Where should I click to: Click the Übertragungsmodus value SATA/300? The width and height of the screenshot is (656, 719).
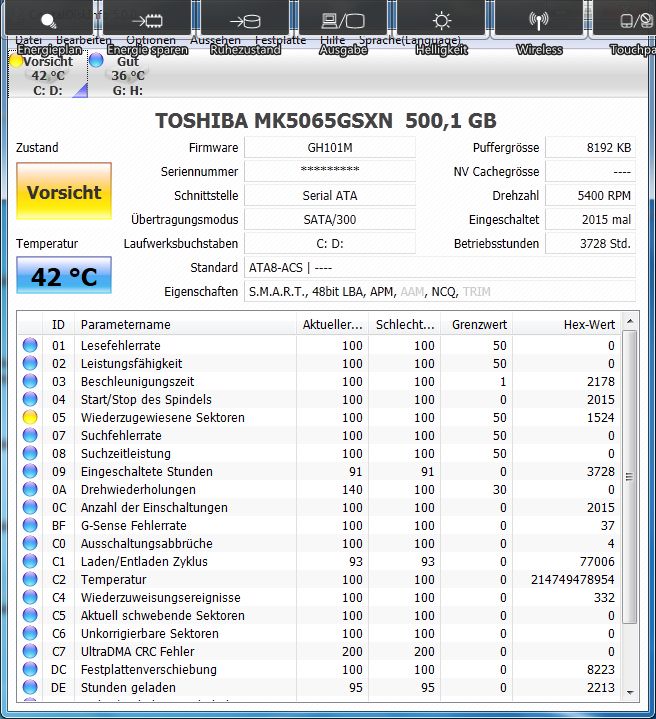pos(330,220)
